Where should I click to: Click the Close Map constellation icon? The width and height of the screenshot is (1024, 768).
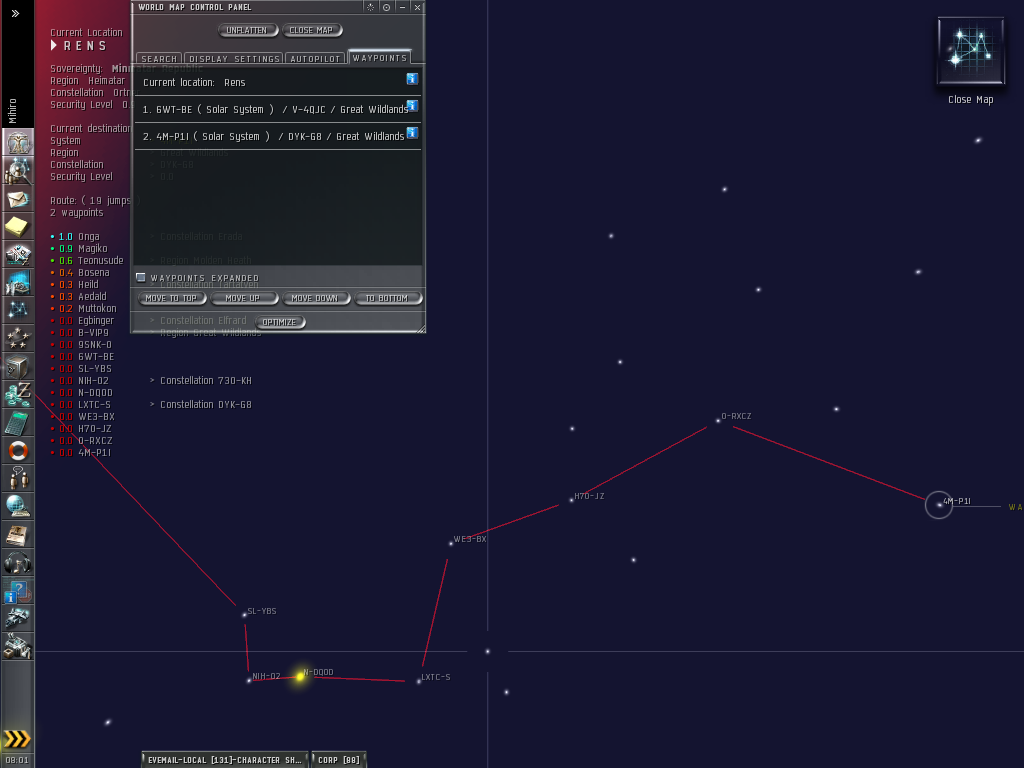tap(969, 51)
